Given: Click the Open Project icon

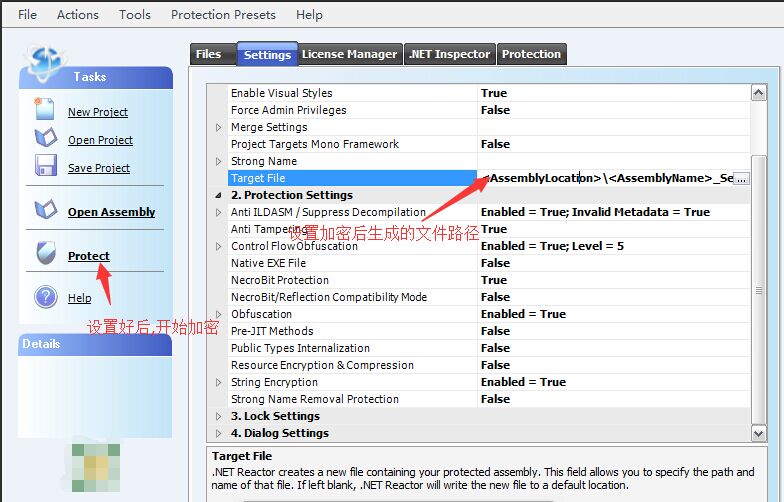Looking at the screenshot, I should tap(46, 138).
